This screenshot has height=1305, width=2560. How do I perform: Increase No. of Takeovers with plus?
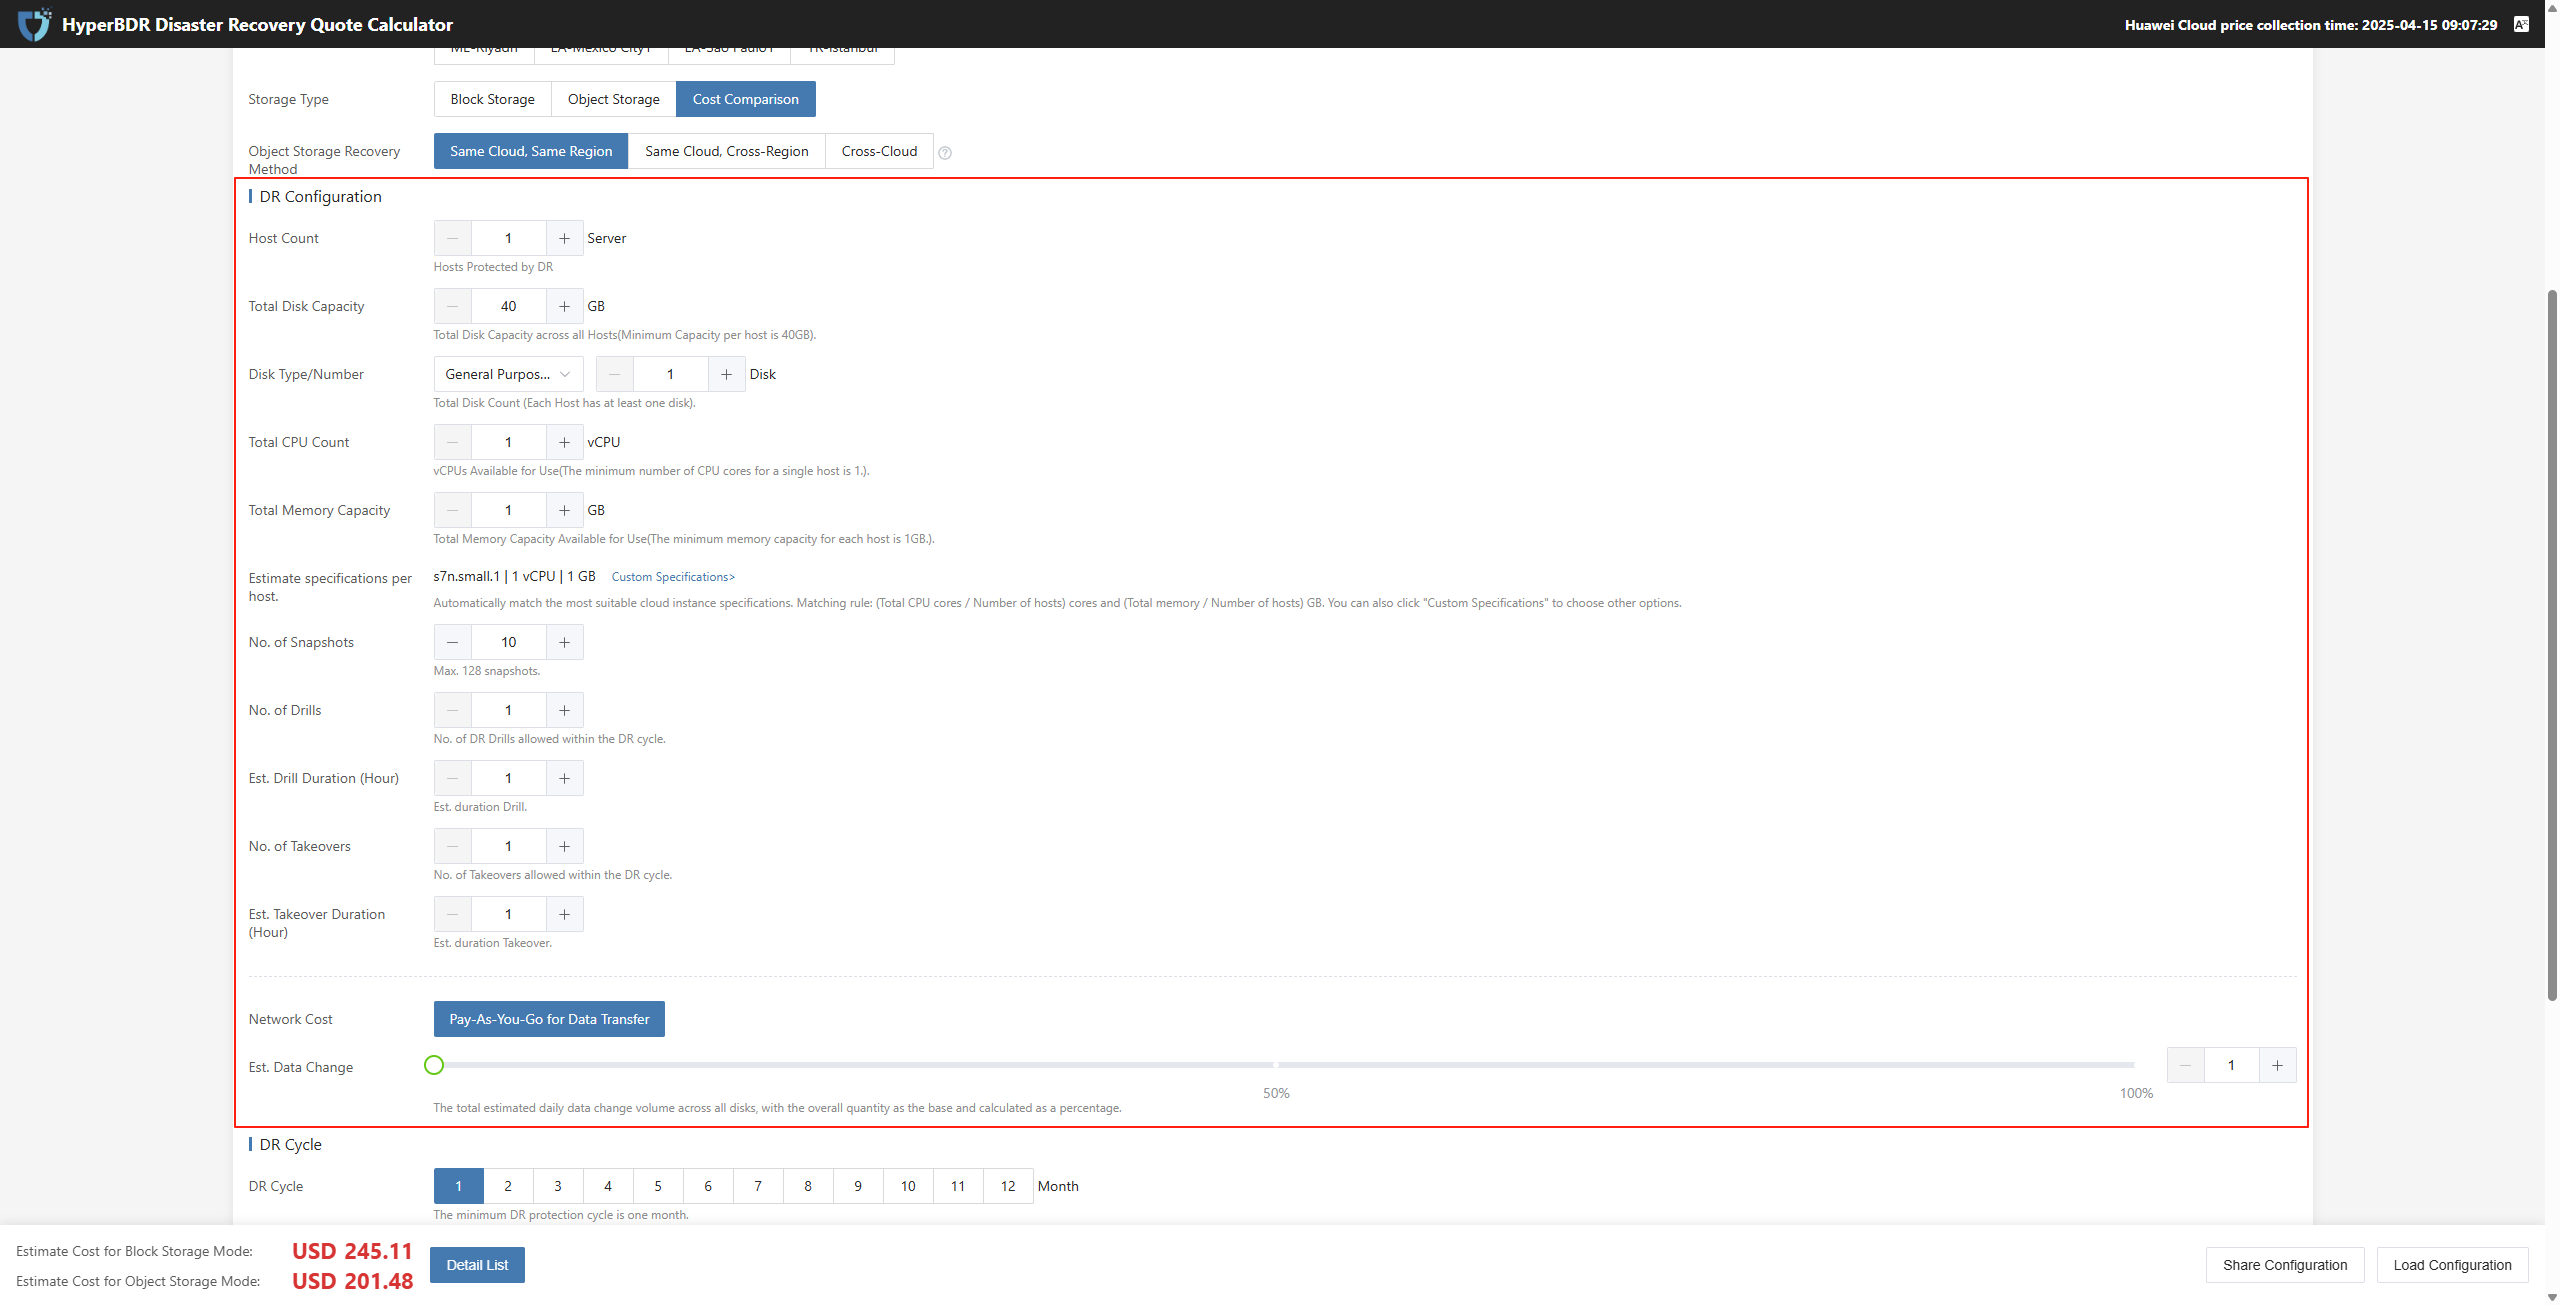pyautogui.click(x=564, y=846)
